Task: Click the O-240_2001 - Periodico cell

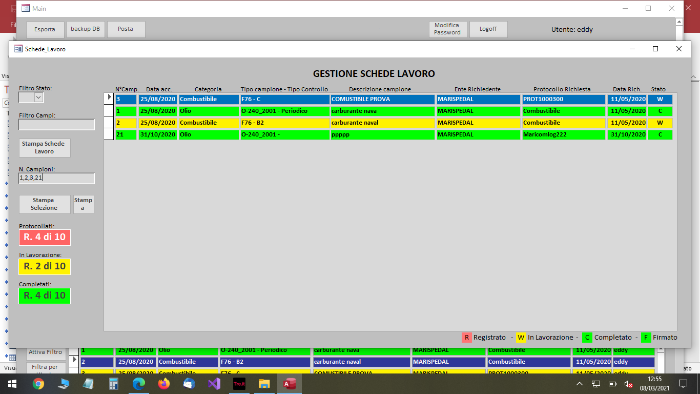Action: click(x=284, y=111)
